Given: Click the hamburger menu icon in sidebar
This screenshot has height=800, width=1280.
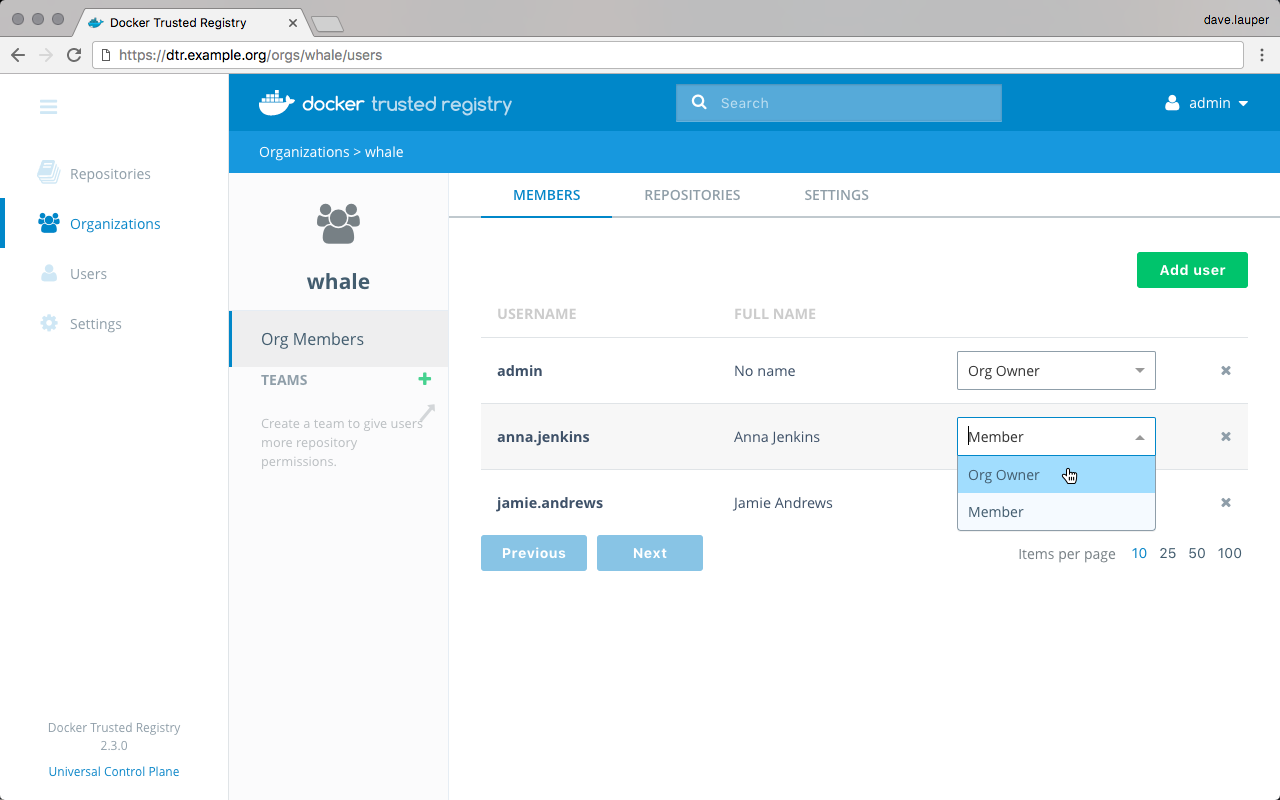Looking at the screenshot, I should (48, 107).
